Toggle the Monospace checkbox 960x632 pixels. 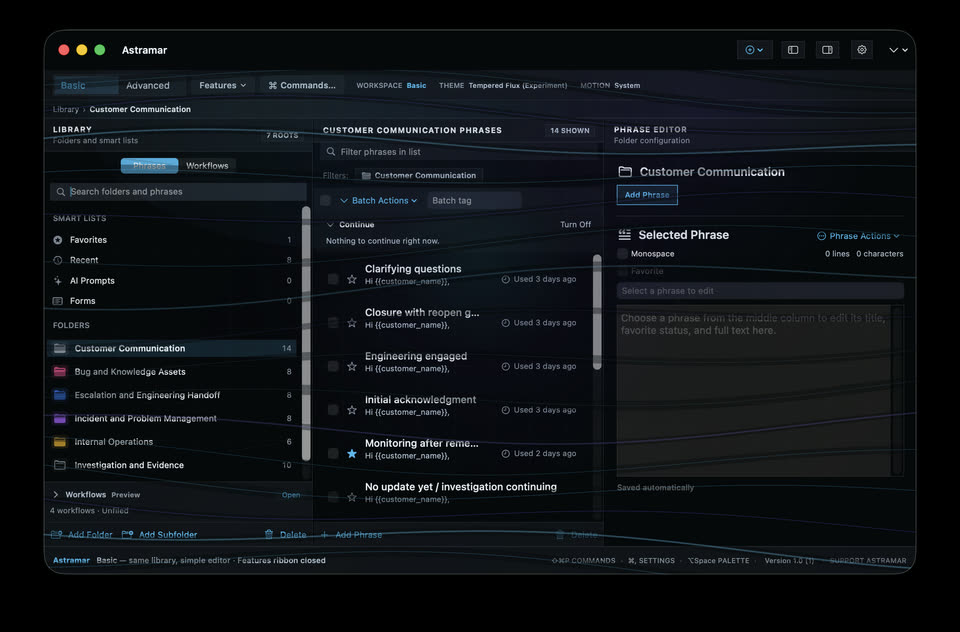pos(623,254)
